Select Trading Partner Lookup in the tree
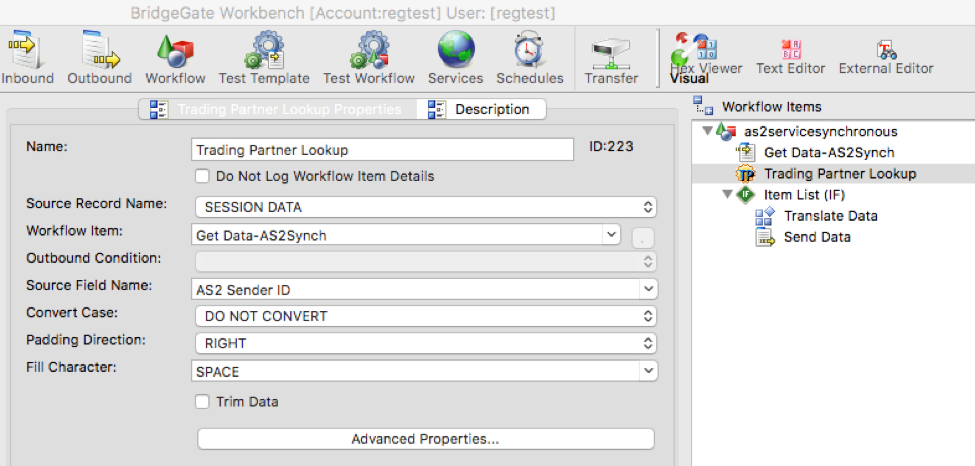 point(840,174)
